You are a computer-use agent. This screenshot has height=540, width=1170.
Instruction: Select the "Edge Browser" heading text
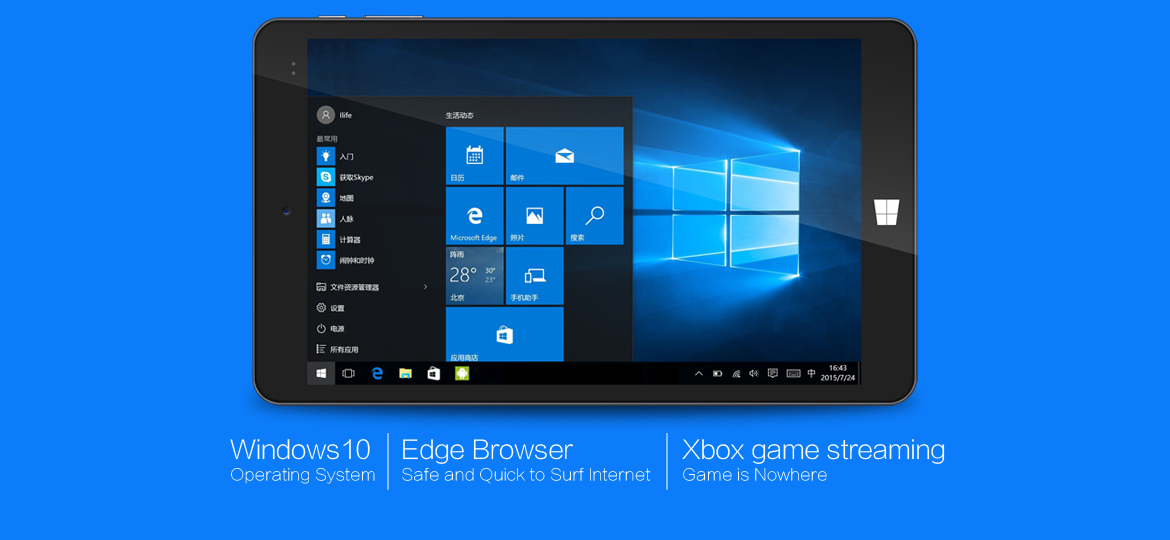tap(487, 450)
